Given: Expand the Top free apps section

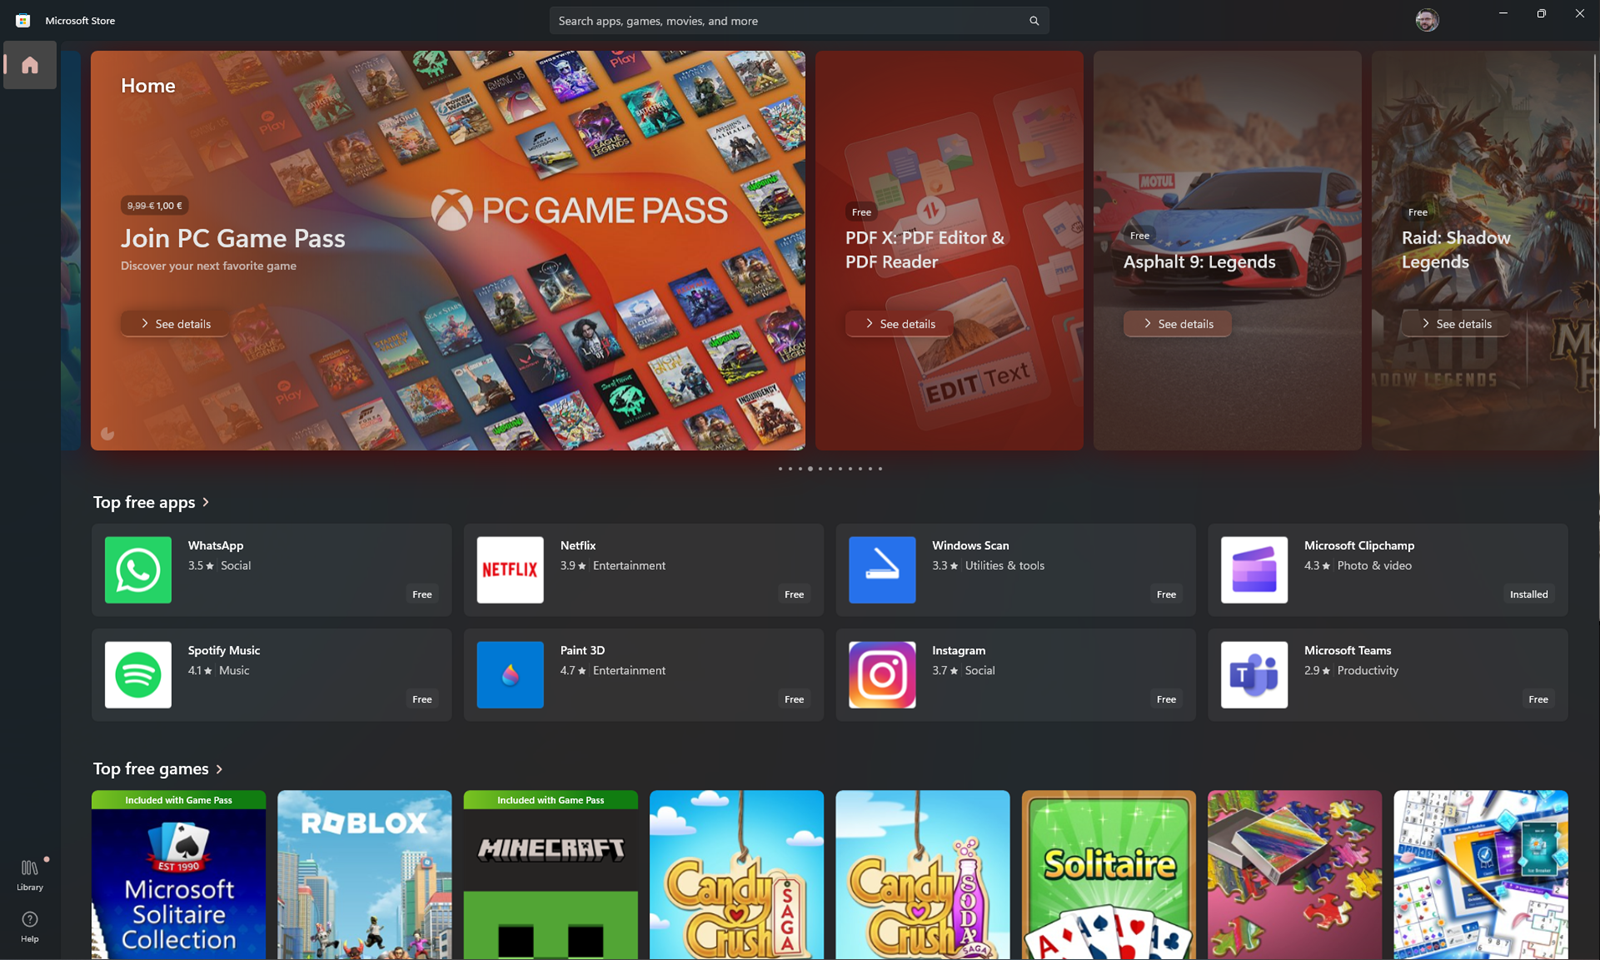Looking at the screenshot, I should 151,502.
